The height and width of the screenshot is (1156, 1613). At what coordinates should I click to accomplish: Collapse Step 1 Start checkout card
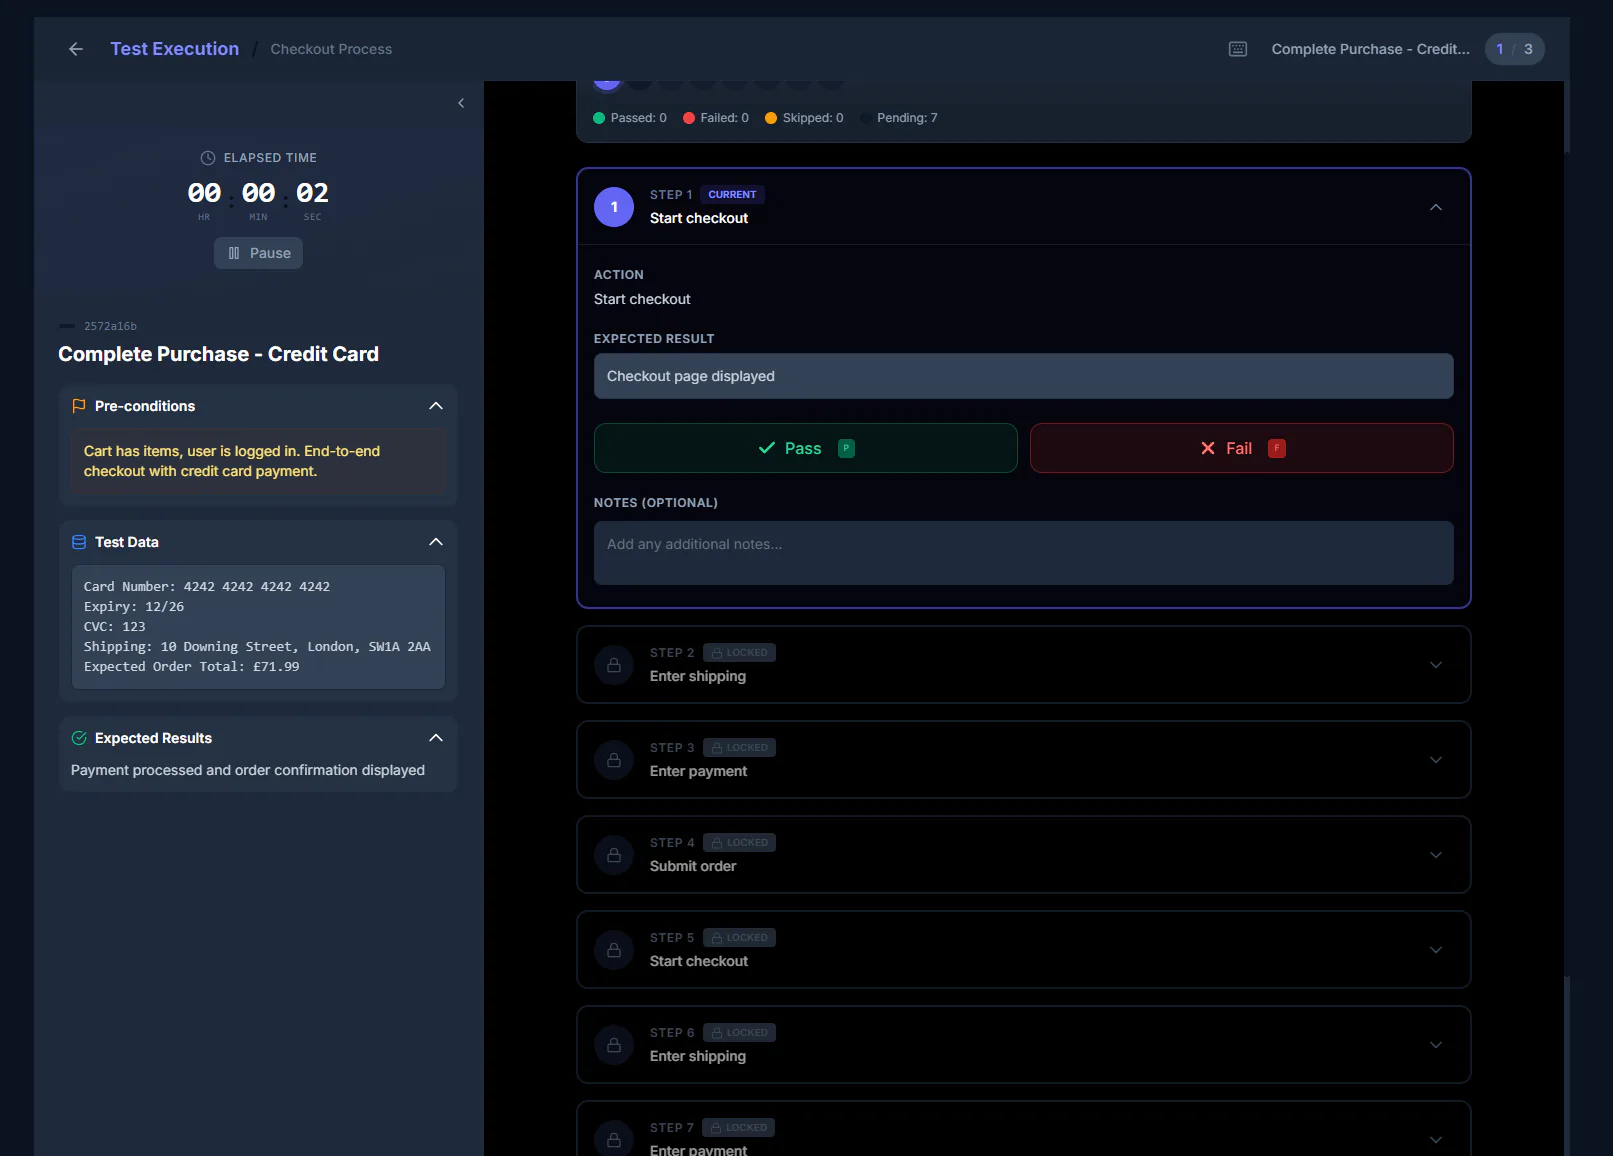[1436, 207]
